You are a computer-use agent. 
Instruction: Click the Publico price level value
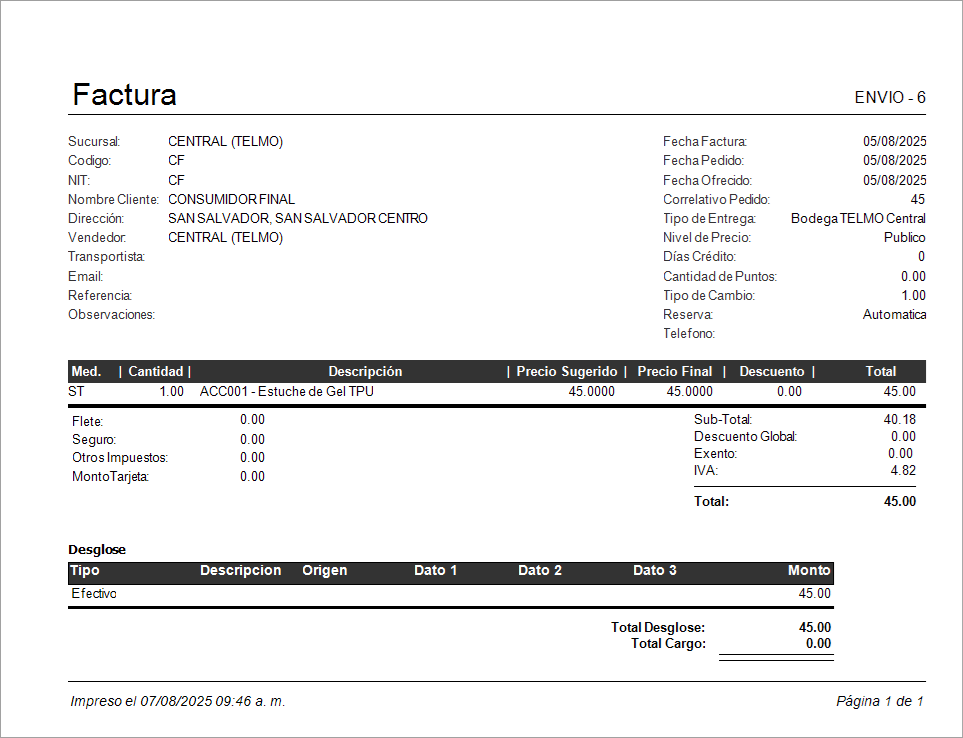[904, 238]
